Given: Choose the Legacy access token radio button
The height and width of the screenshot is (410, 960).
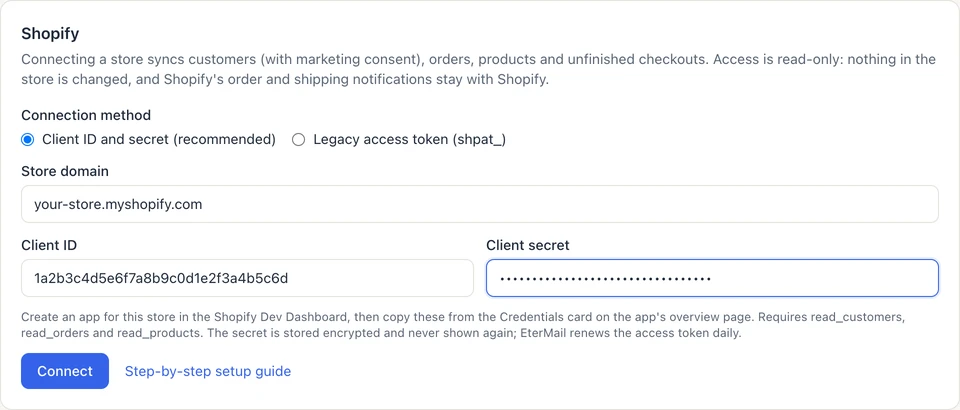Looking at the screenshot, I should pyautogui.click(x=298, y=140).
